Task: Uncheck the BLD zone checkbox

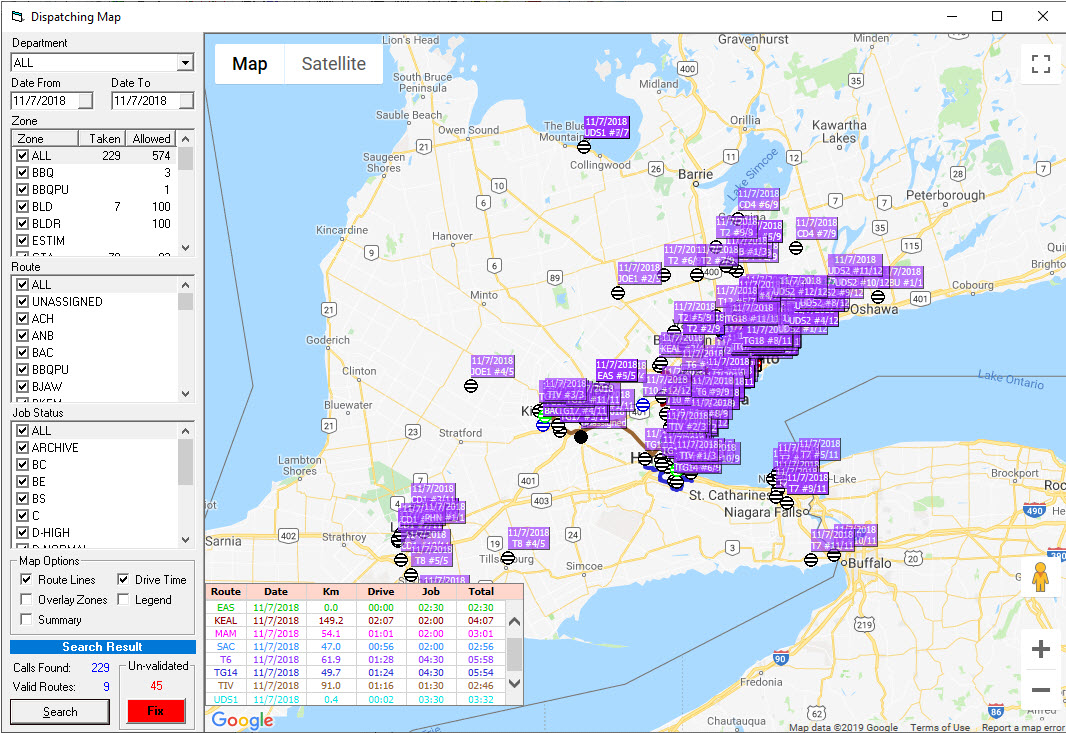Action: click(x=22, y=207)
